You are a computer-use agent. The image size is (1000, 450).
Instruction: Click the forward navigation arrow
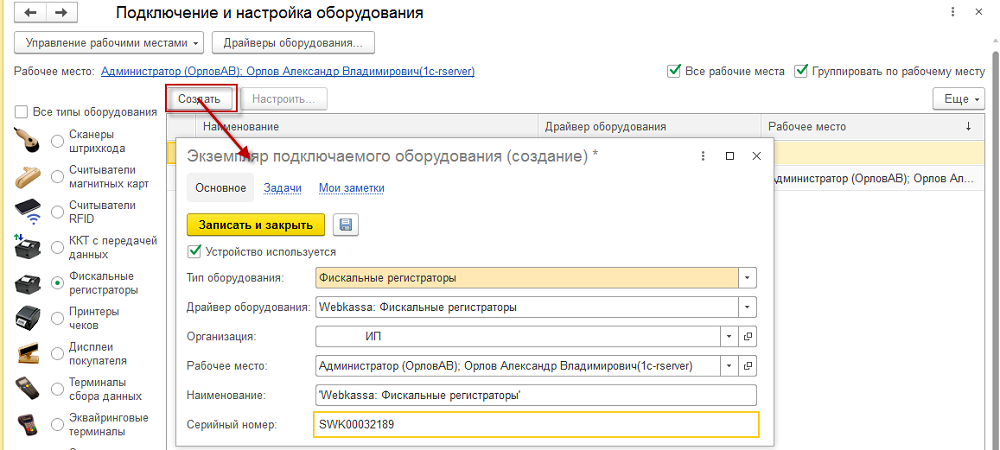tap(61, 13)
